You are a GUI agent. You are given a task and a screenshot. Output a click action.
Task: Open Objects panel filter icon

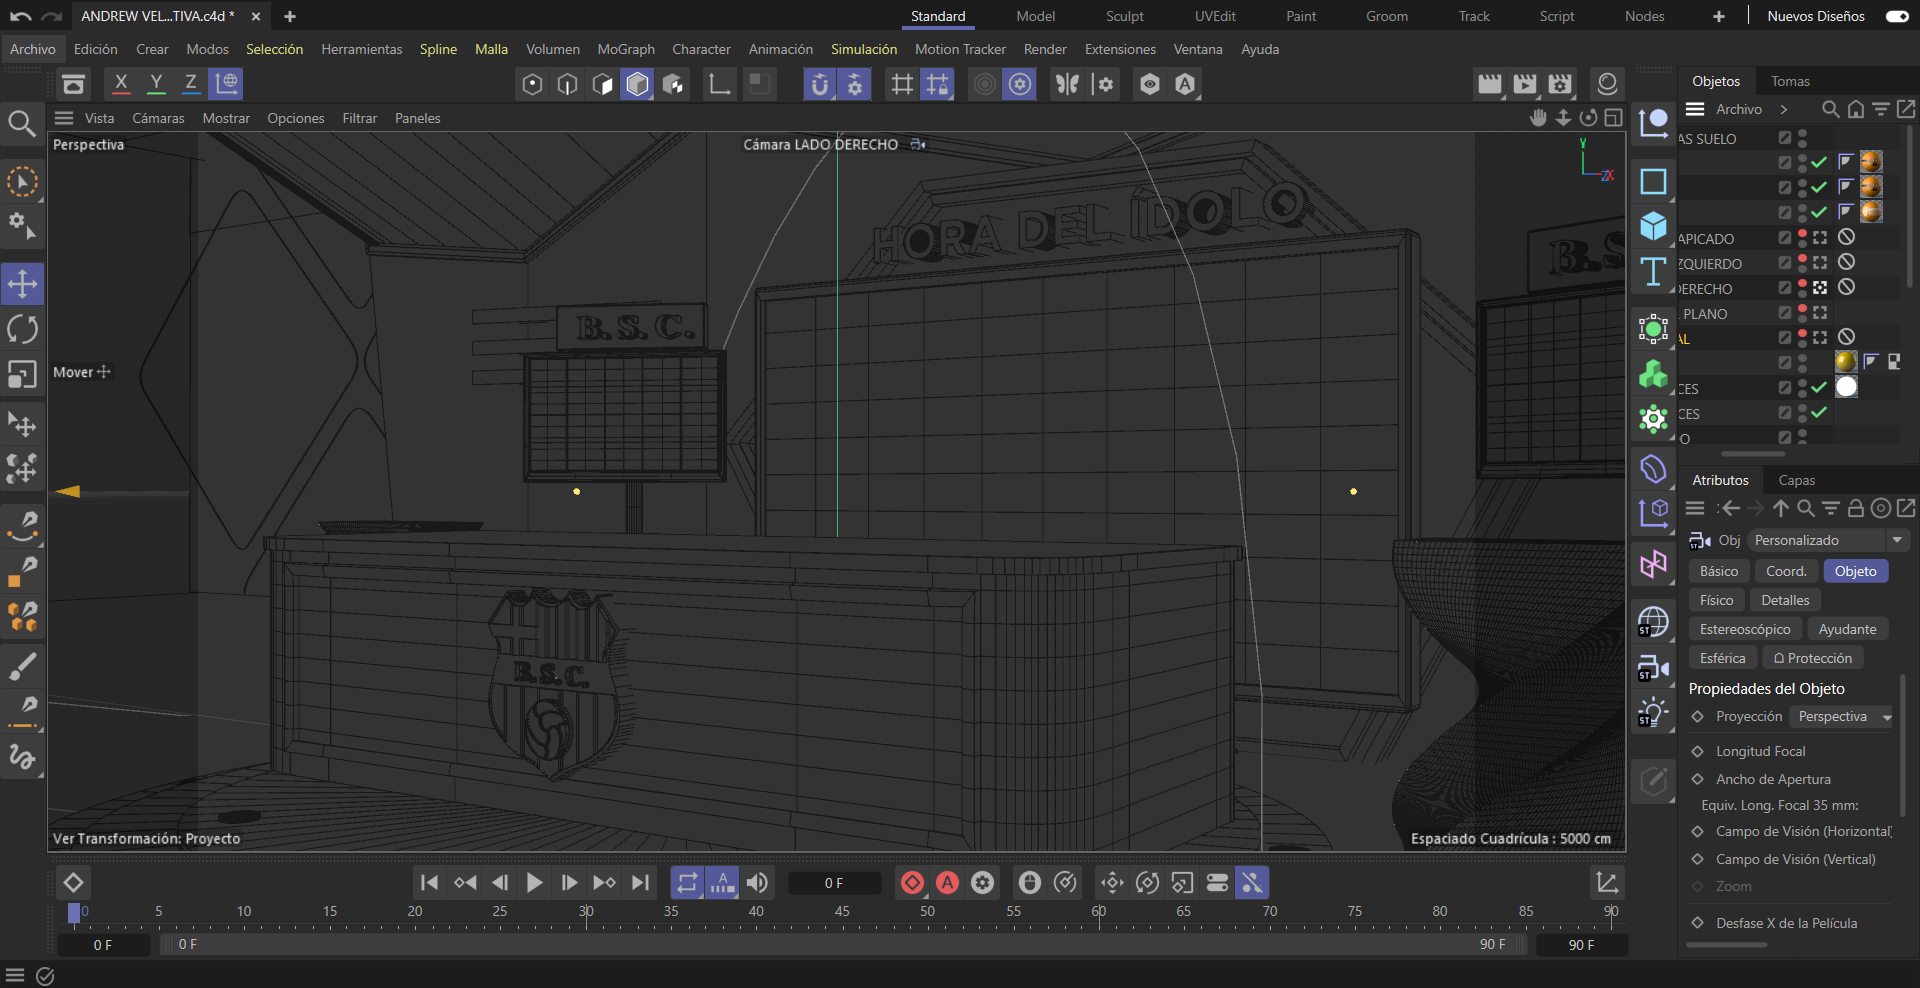(x=1880, y=109)
